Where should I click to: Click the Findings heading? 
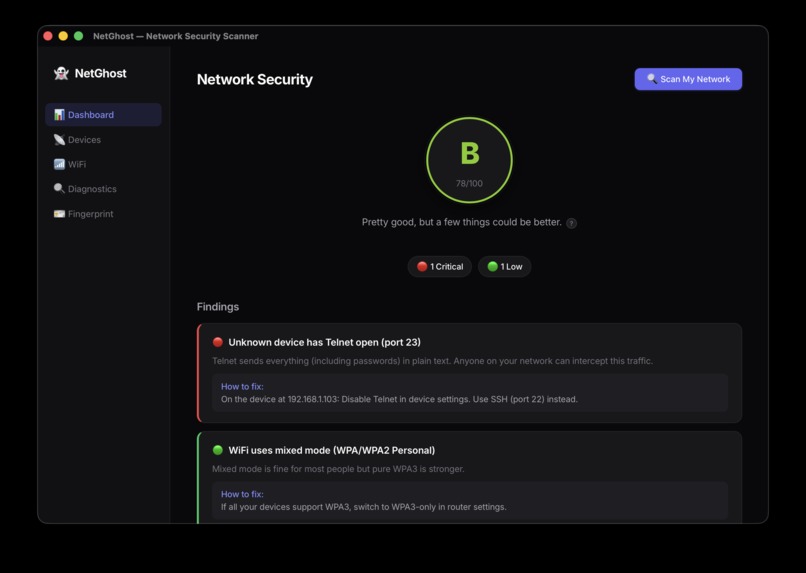pos(218,307)
